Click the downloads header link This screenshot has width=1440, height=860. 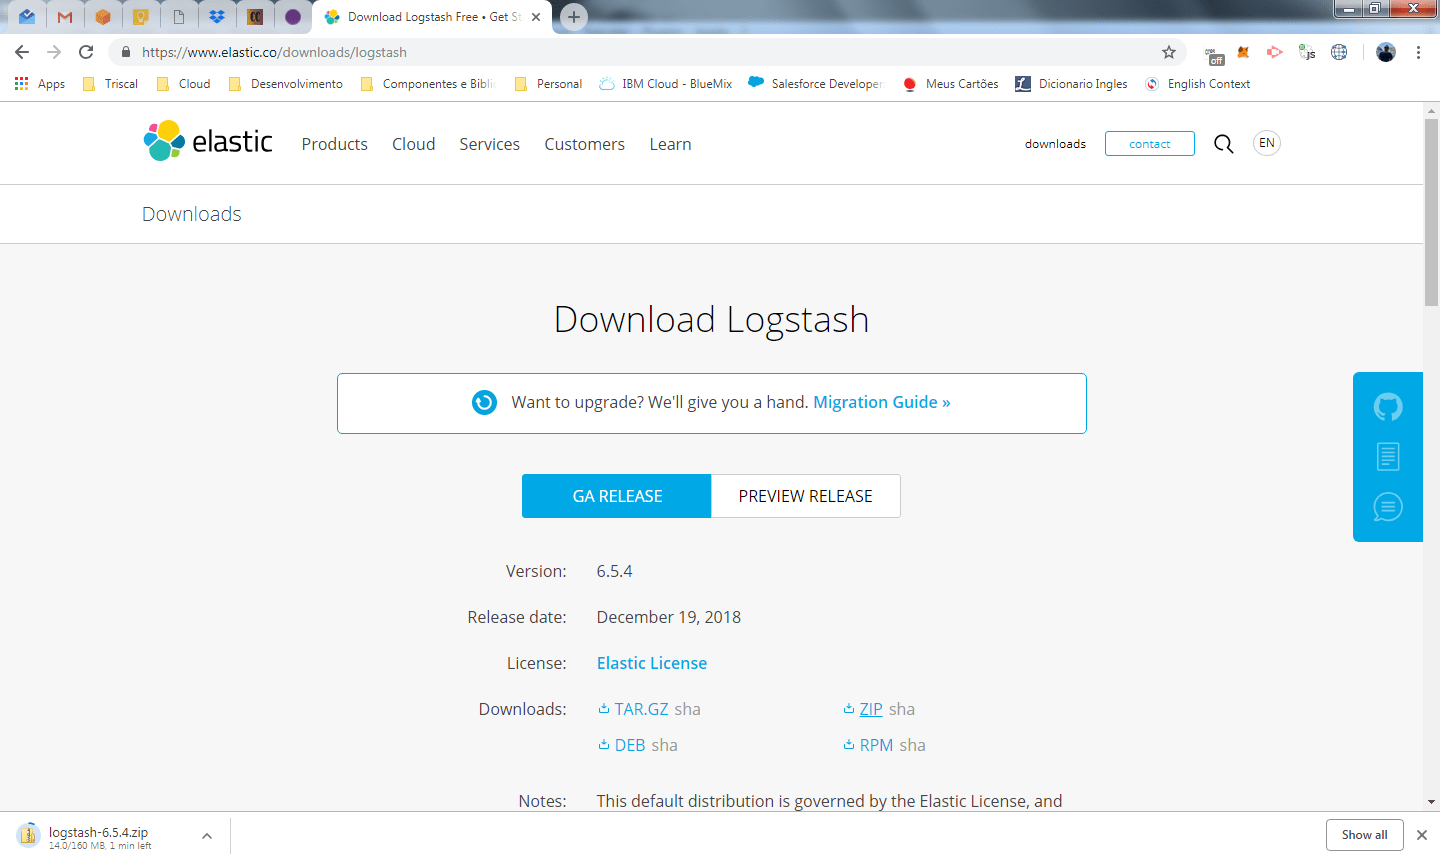point(1055,144)
